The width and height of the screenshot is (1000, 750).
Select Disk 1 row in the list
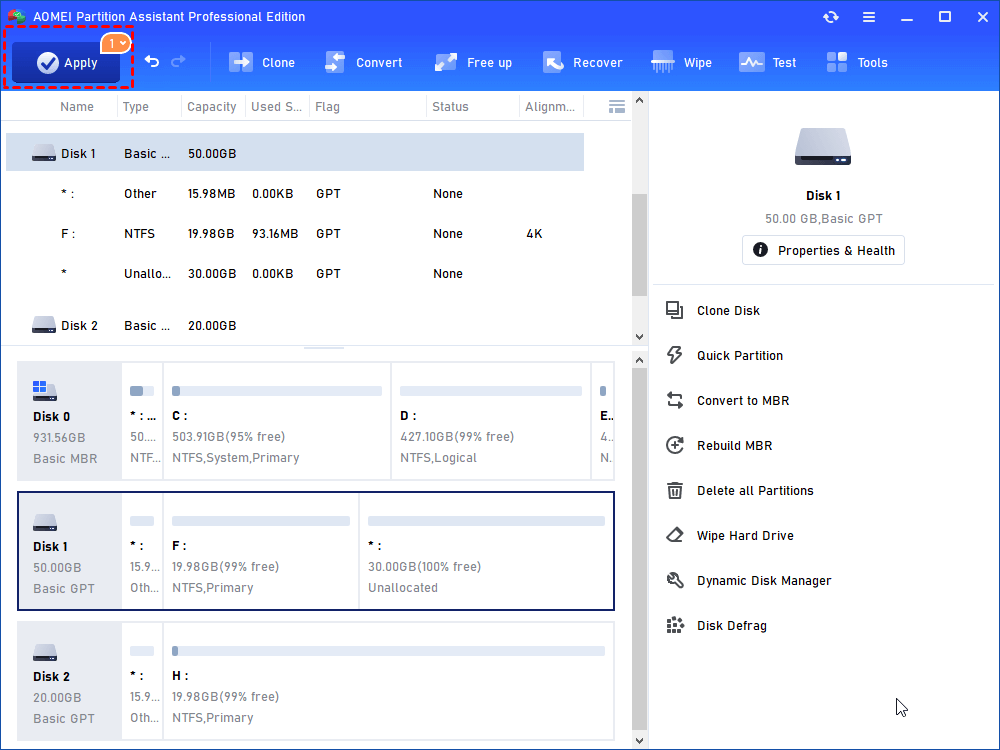point(295,152)
